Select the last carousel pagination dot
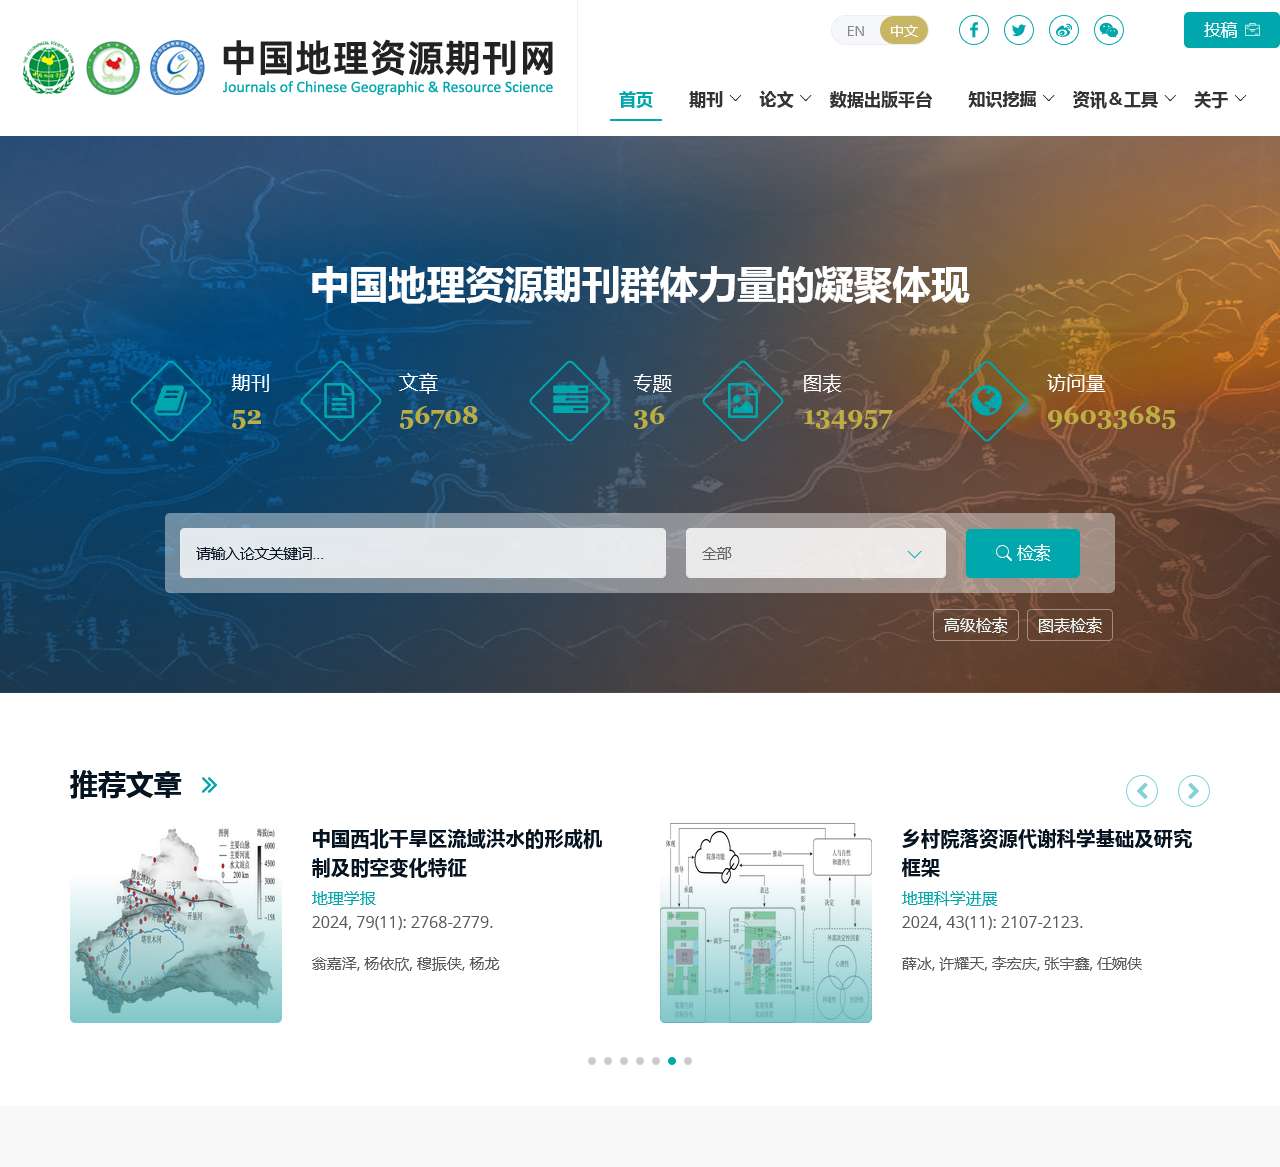 tap(688, 1061)
